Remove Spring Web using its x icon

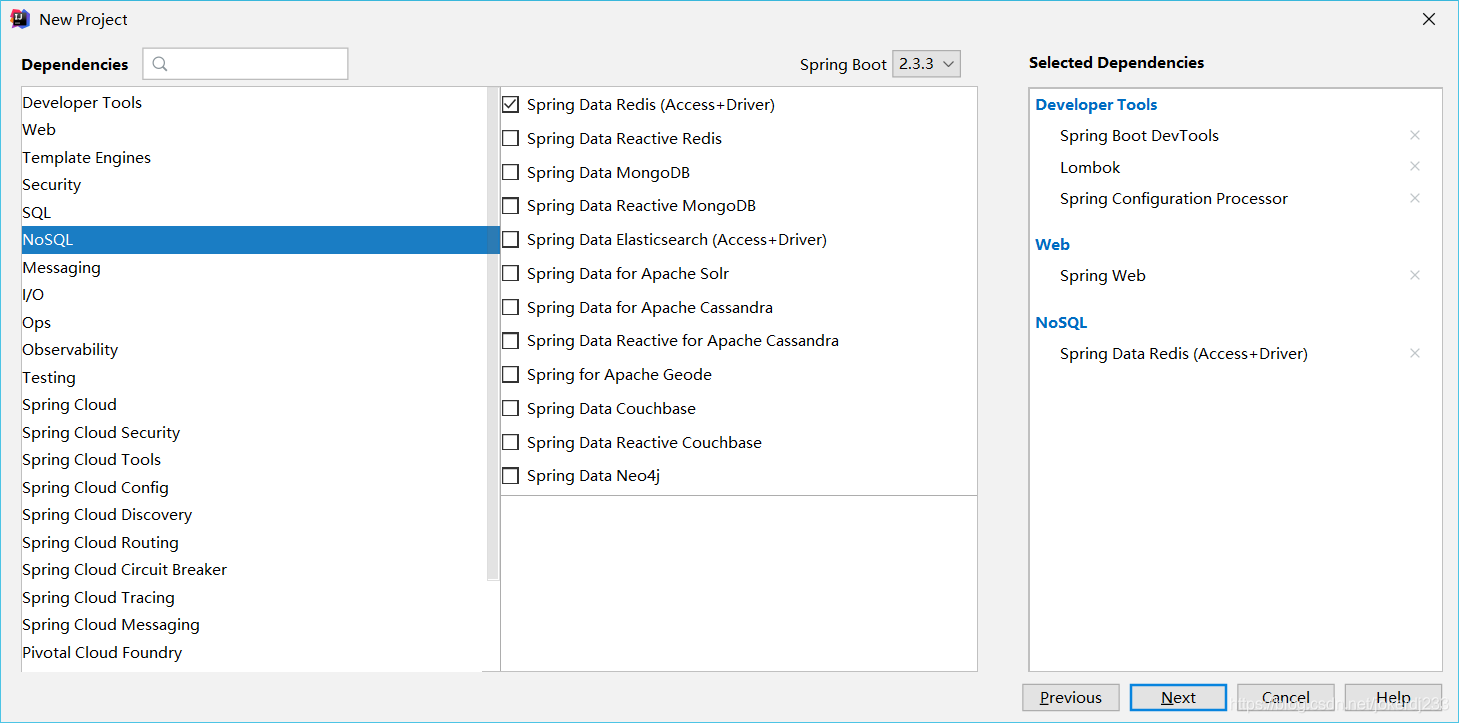[x=1414, y=275]
